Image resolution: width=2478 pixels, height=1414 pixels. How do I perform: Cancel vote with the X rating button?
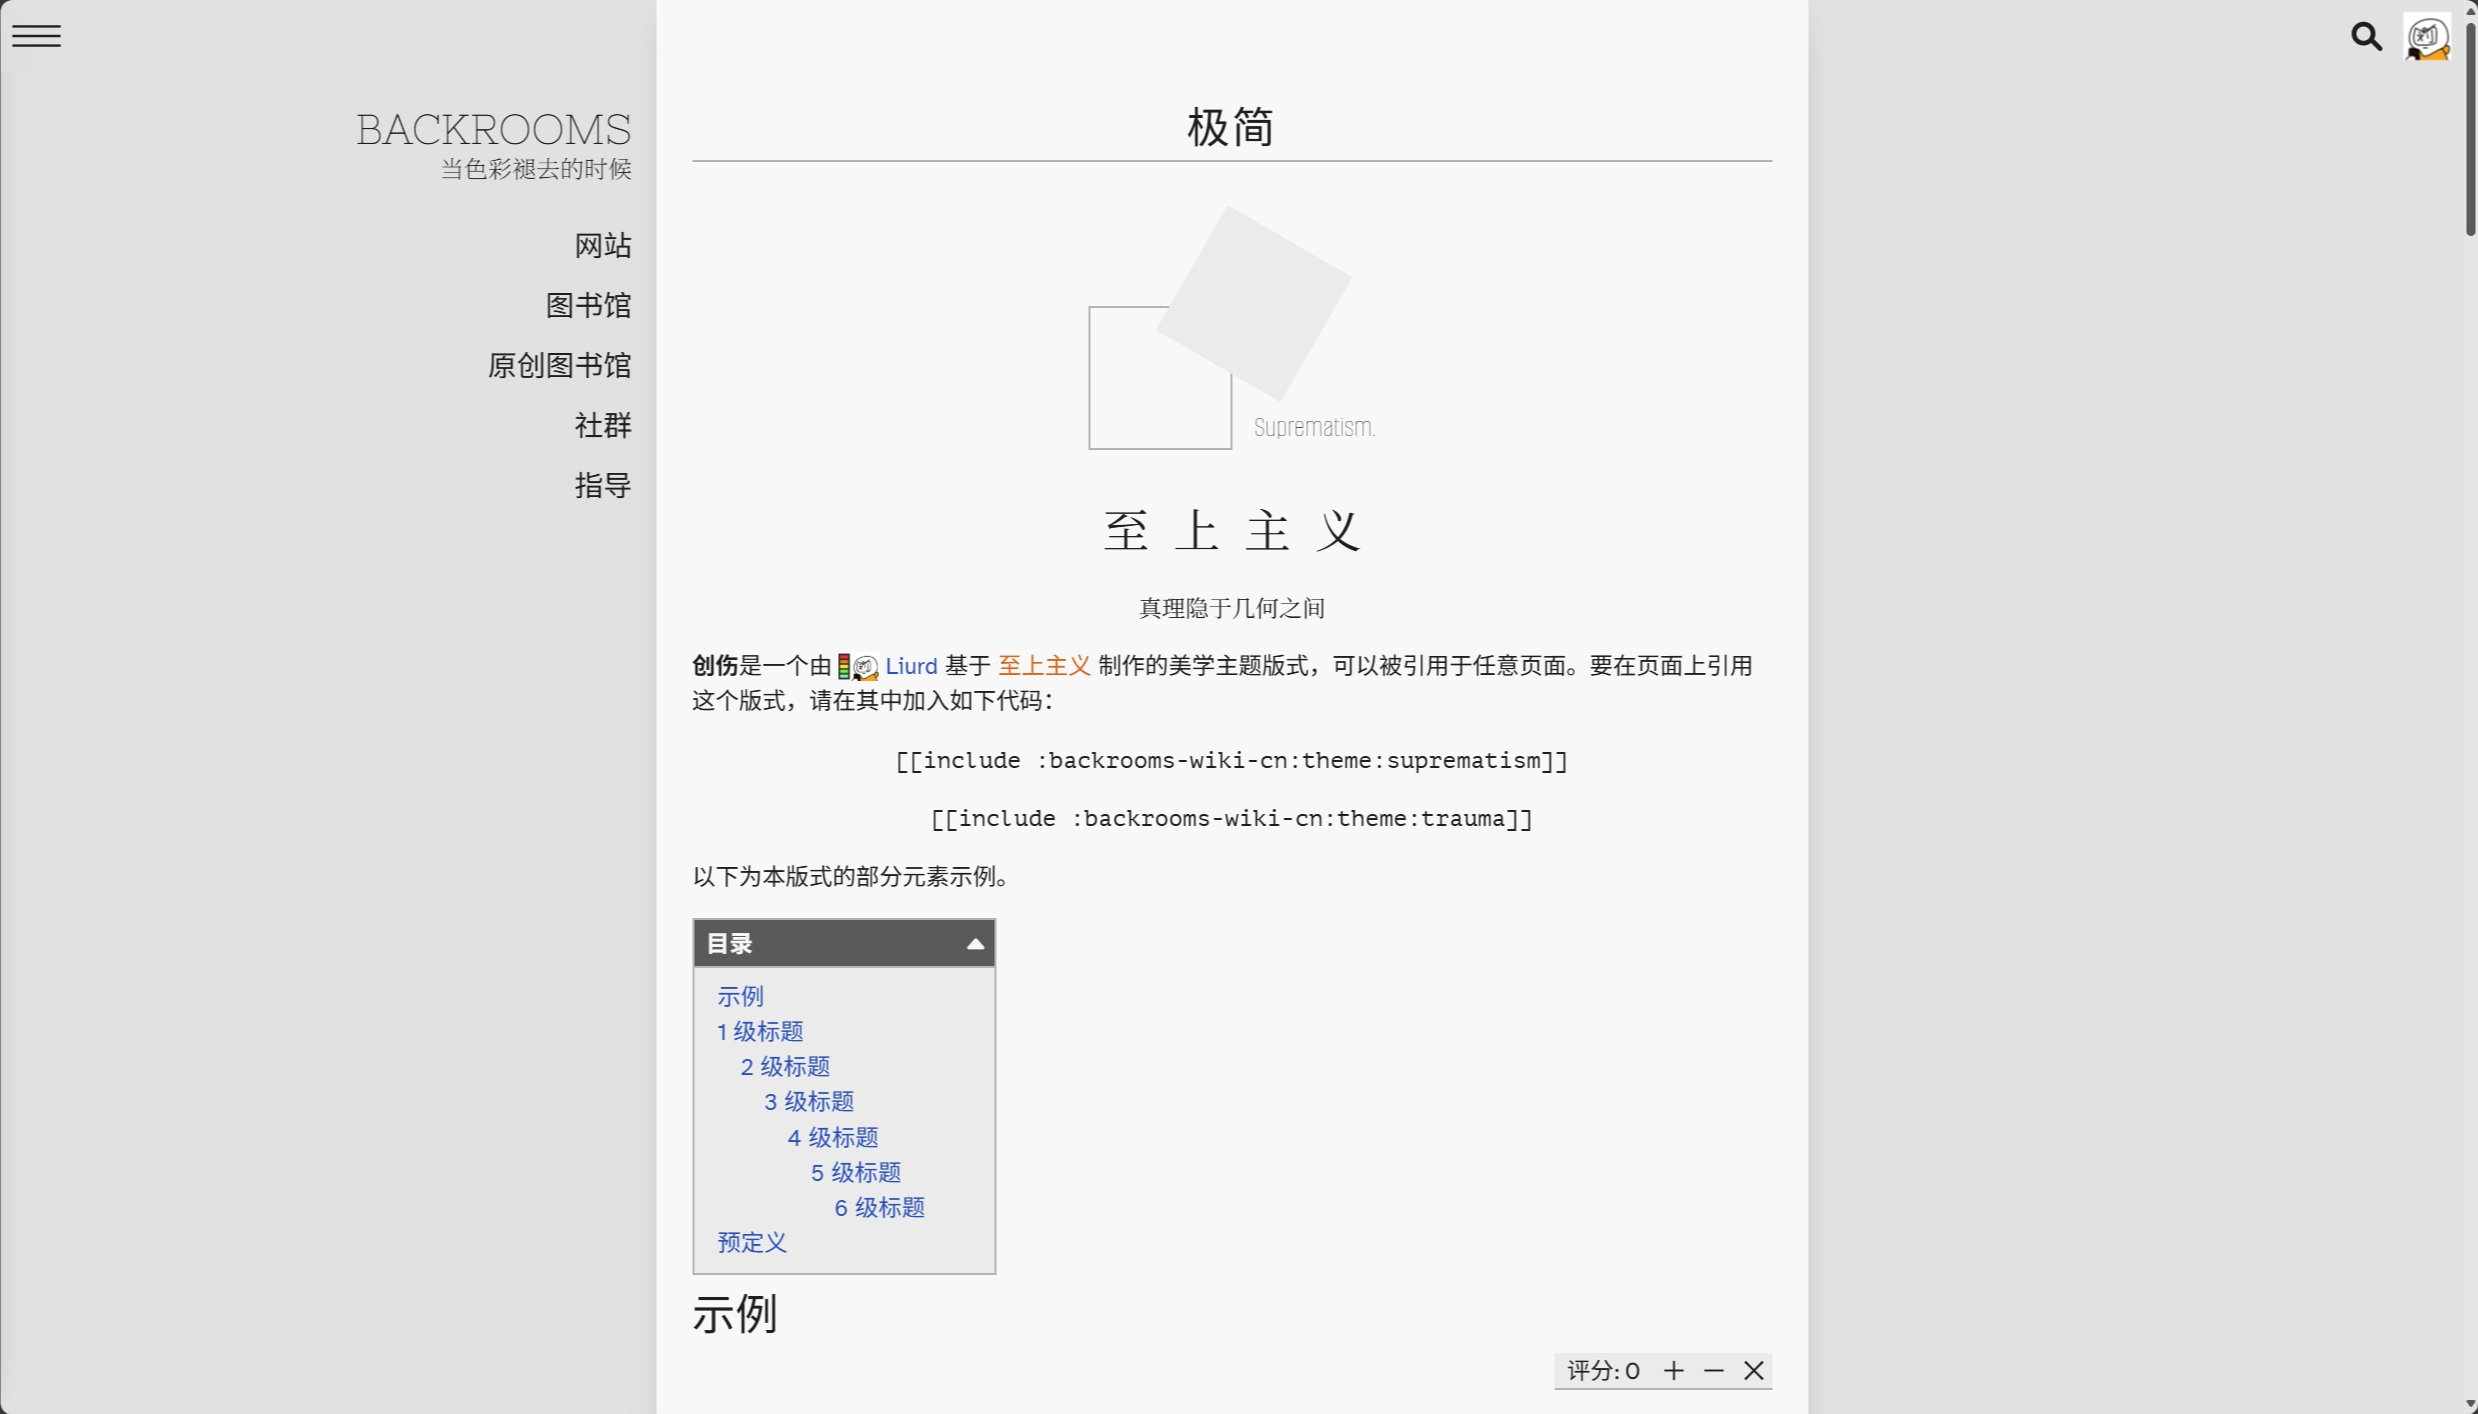pyautogui.click(x=1753, y=1370)
